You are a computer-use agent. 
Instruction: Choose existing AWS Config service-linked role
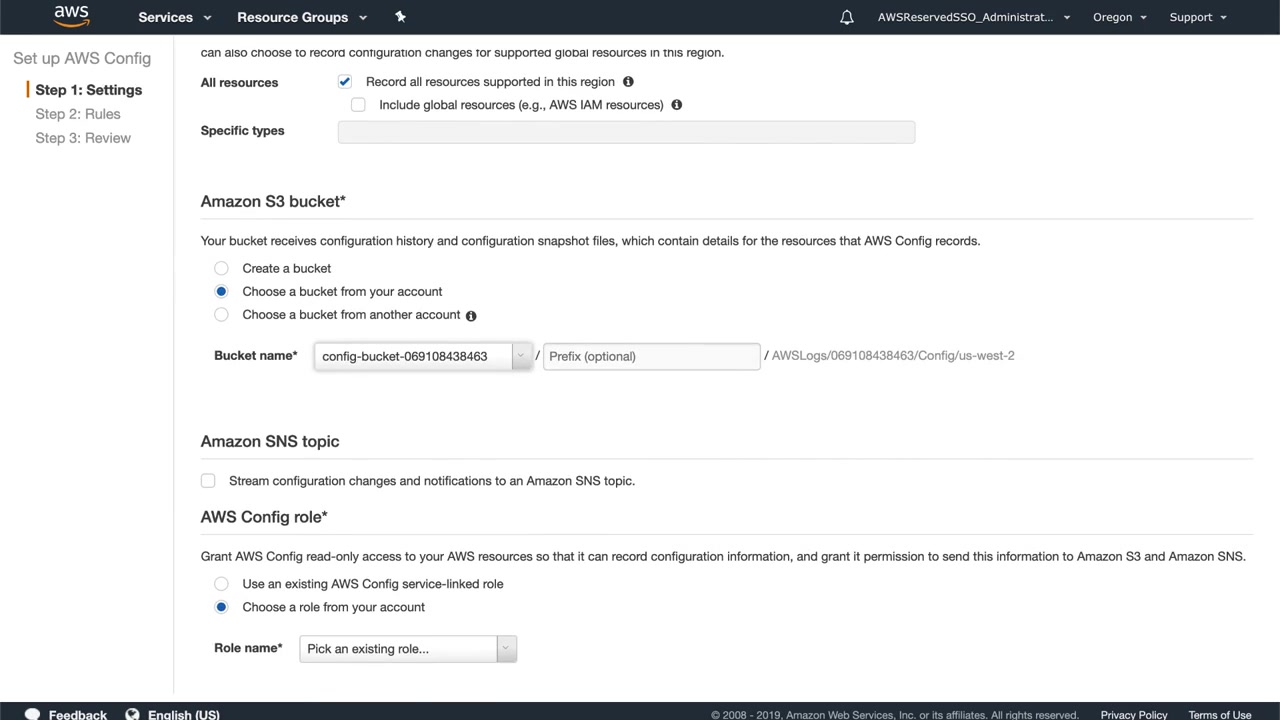pos(222,584)
